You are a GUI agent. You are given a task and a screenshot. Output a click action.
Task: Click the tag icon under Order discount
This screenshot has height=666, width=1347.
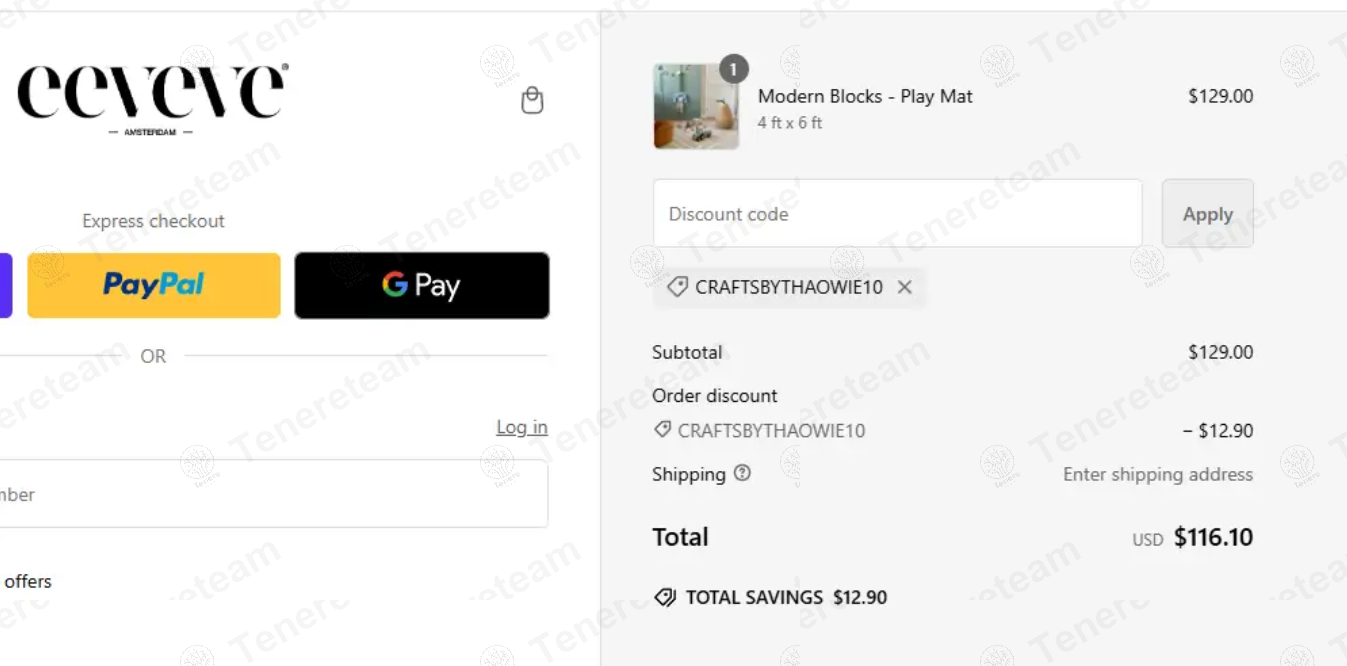(x=662, y=430)
